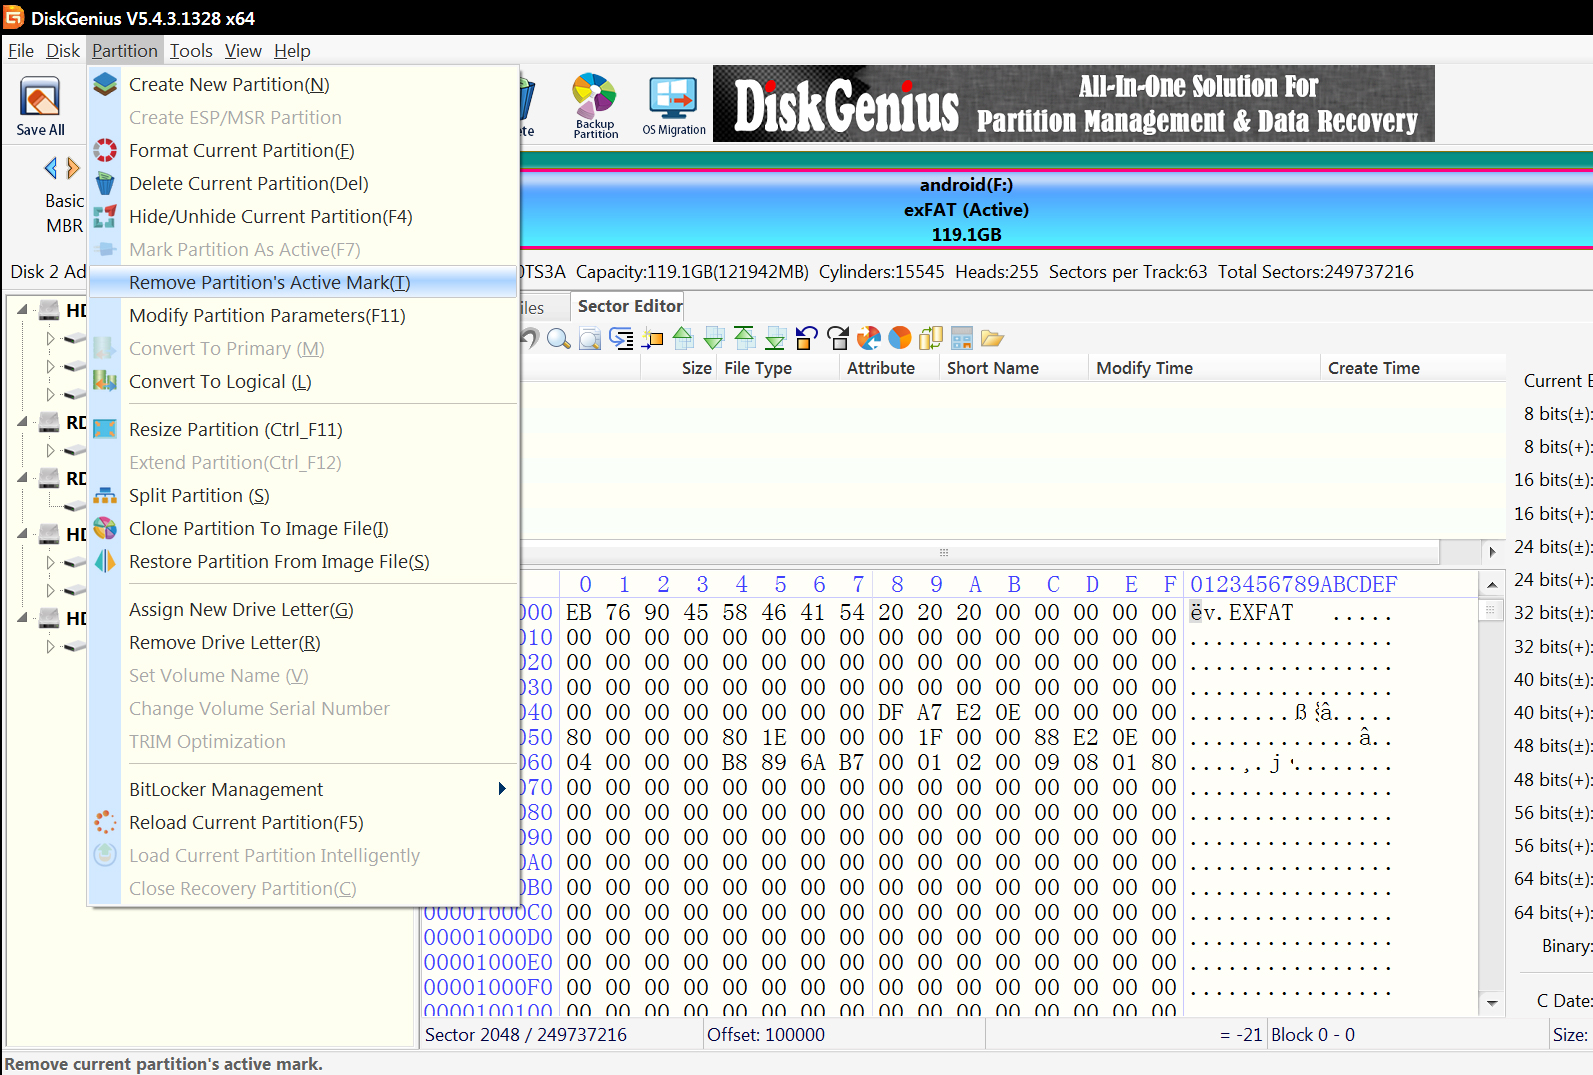The height and width of the screenshot is (1075, 1593).
Task: Open the Disk menu
Action: coord(63,51)
